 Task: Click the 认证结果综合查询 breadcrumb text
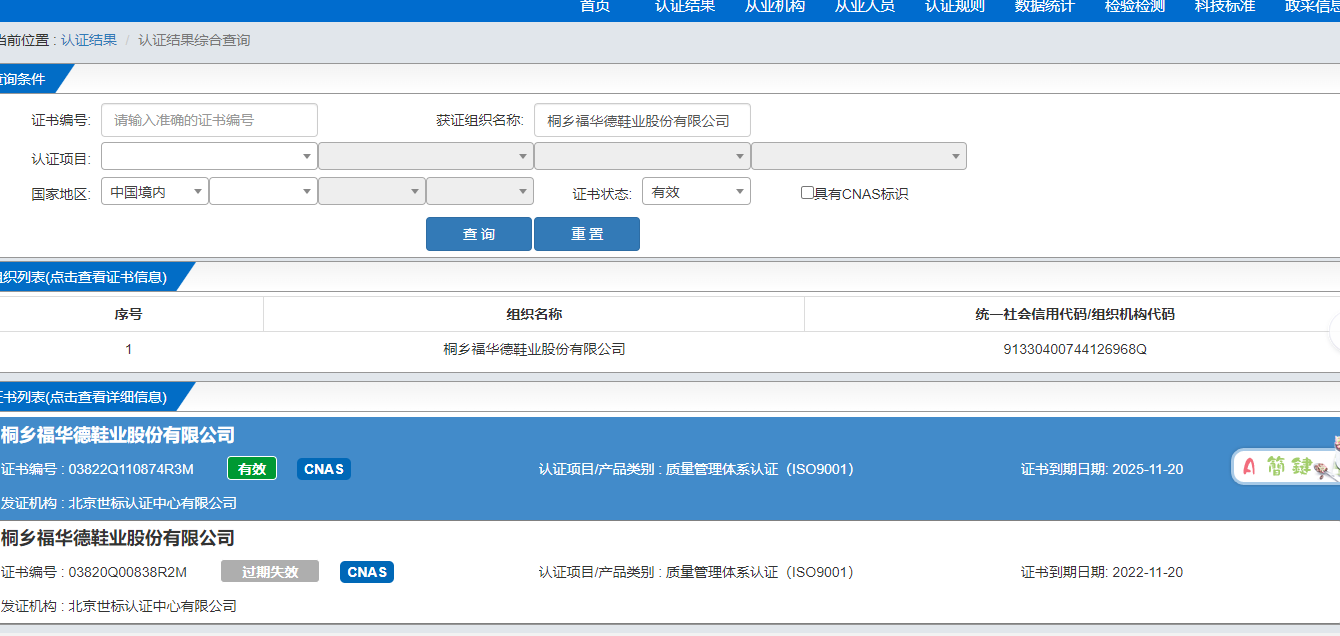pos(194,41)
